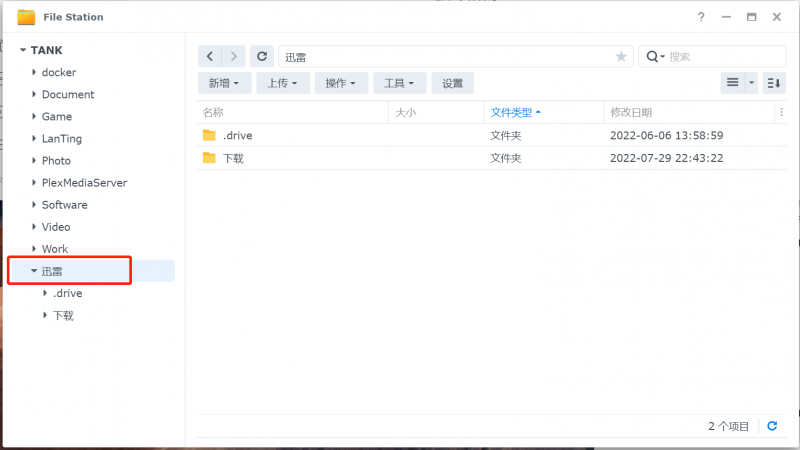Open the search magnifier options

[x=655, y=57]
